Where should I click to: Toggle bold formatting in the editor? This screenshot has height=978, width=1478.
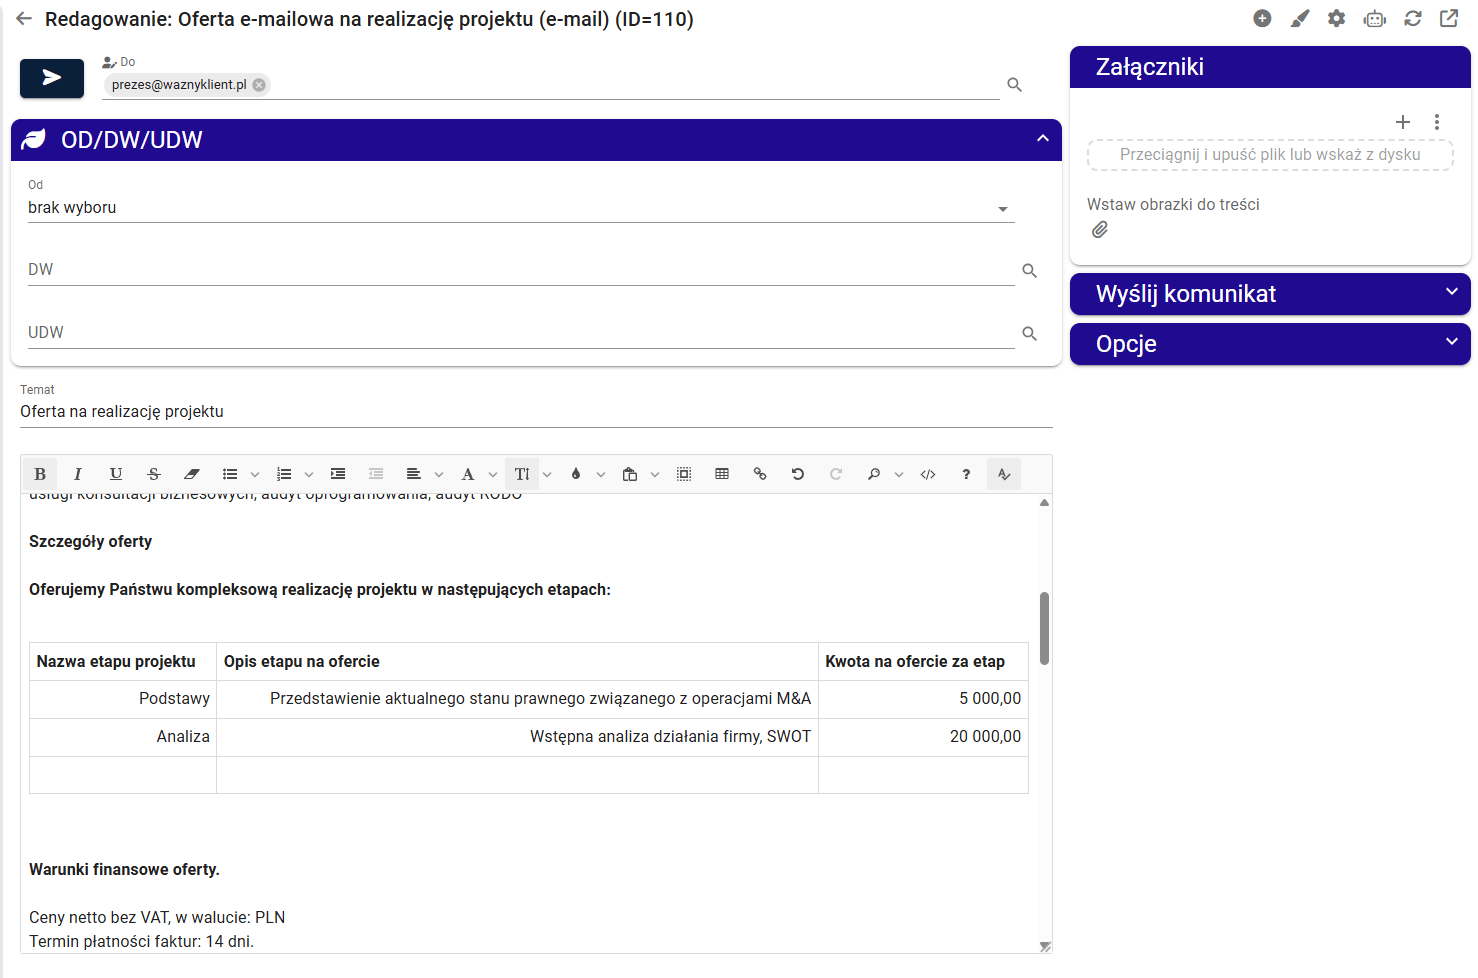tap(40, 474)
